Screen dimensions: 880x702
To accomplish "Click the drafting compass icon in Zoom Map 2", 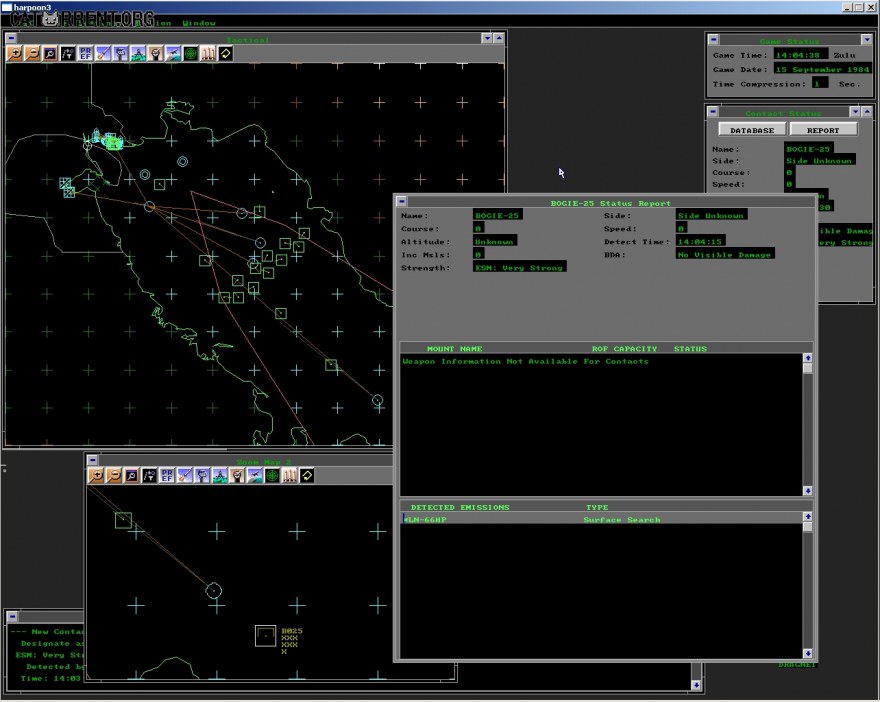I will (x=219, y=475).
